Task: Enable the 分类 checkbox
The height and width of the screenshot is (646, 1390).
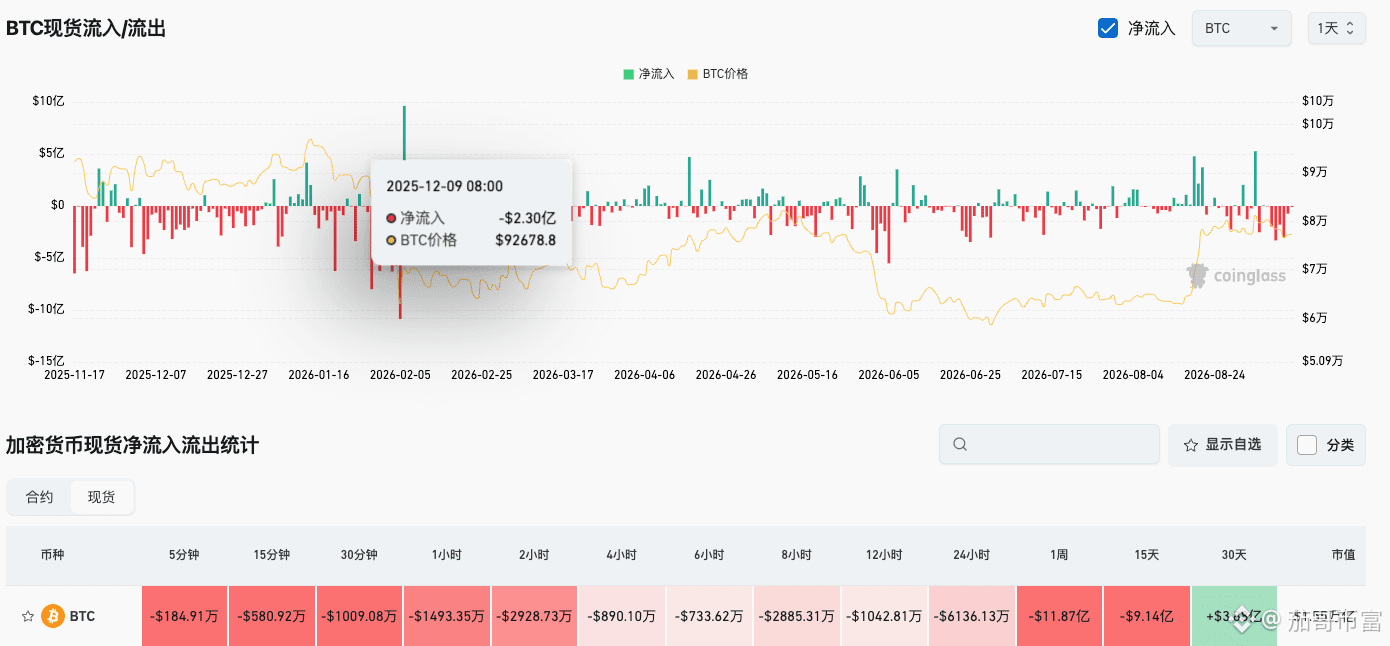Action: (x=1307, y=445)
